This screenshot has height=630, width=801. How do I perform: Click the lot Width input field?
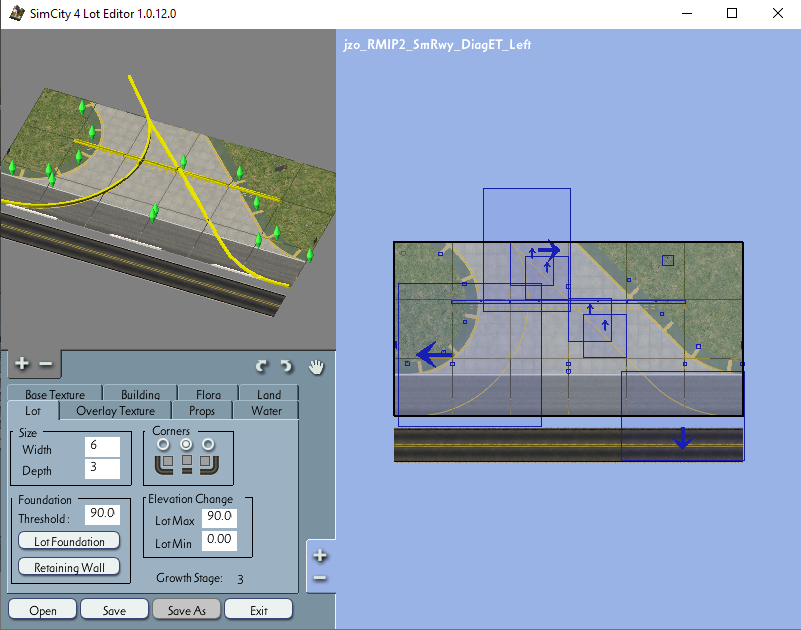click(102, 446)
